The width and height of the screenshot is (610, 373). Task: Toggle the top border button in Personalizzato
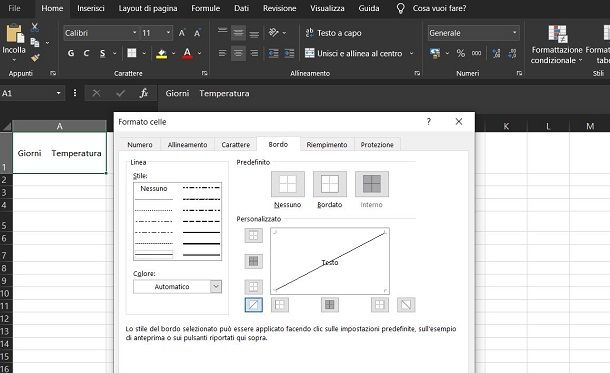(254, 235)
